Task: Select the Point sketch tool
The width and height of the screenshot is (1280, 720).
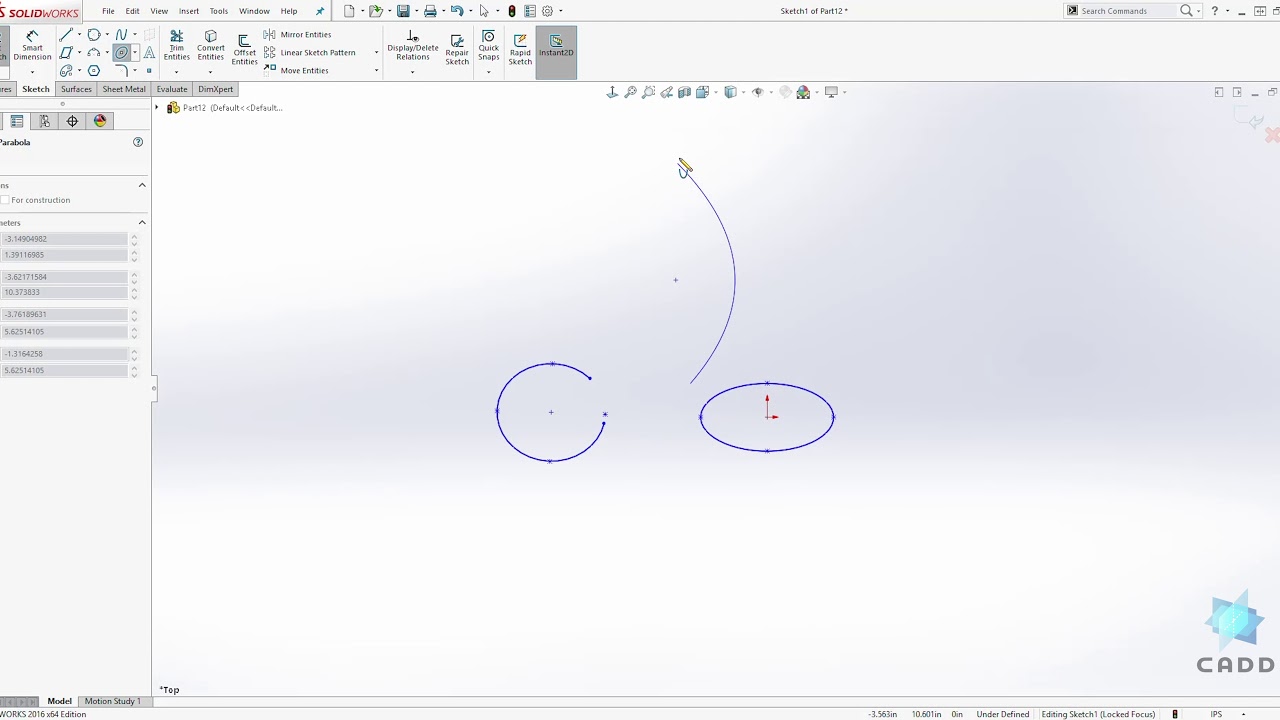Action: pyautogui.click(x=149, y=71)
